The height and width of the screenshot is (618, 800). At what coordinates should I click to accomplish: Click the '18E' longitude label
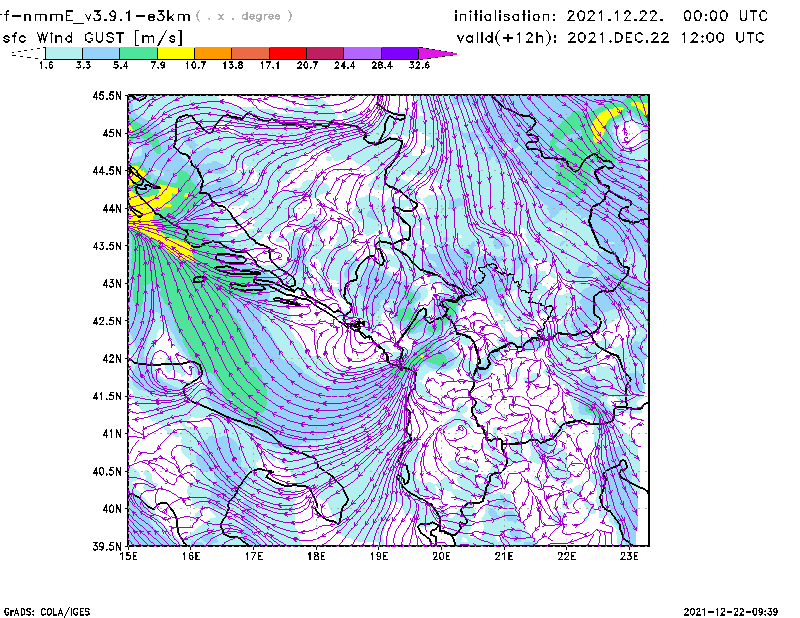[316, 556]
